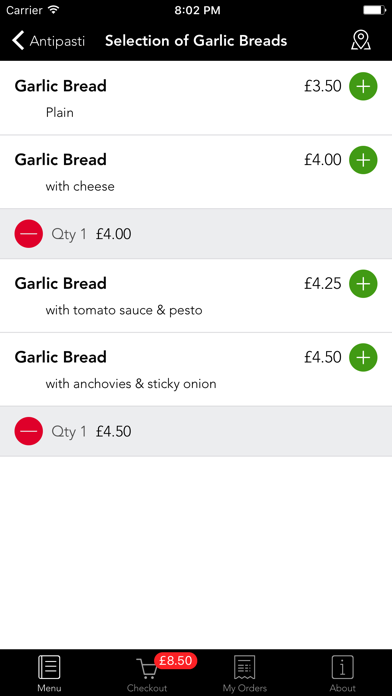Go back to Antipasti
Viewport: 392px width, 696px height.
[x=48, y=41]
